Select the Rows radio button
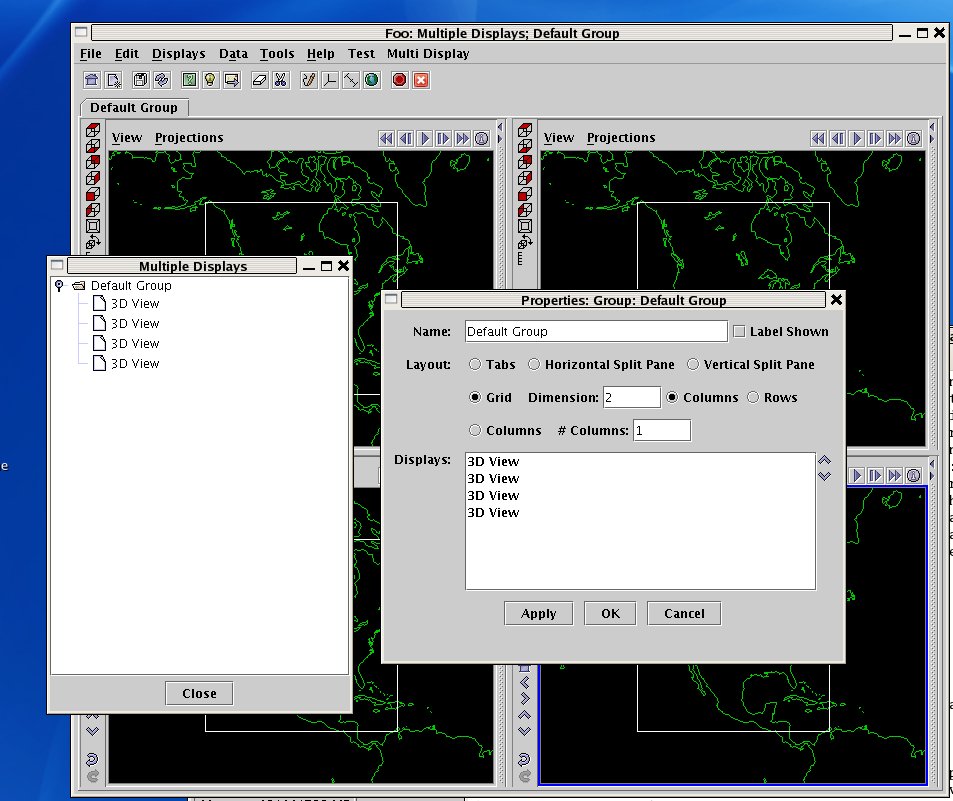 [753, 398]
